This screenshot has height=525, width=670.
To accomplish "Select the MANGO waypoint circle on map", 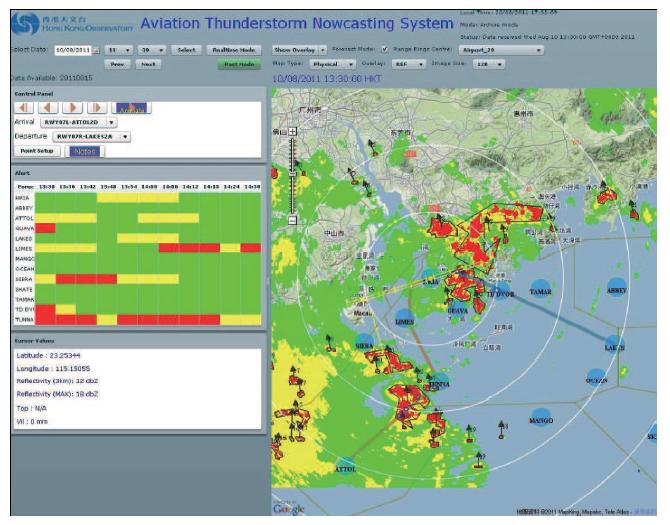I will [541, 417].
